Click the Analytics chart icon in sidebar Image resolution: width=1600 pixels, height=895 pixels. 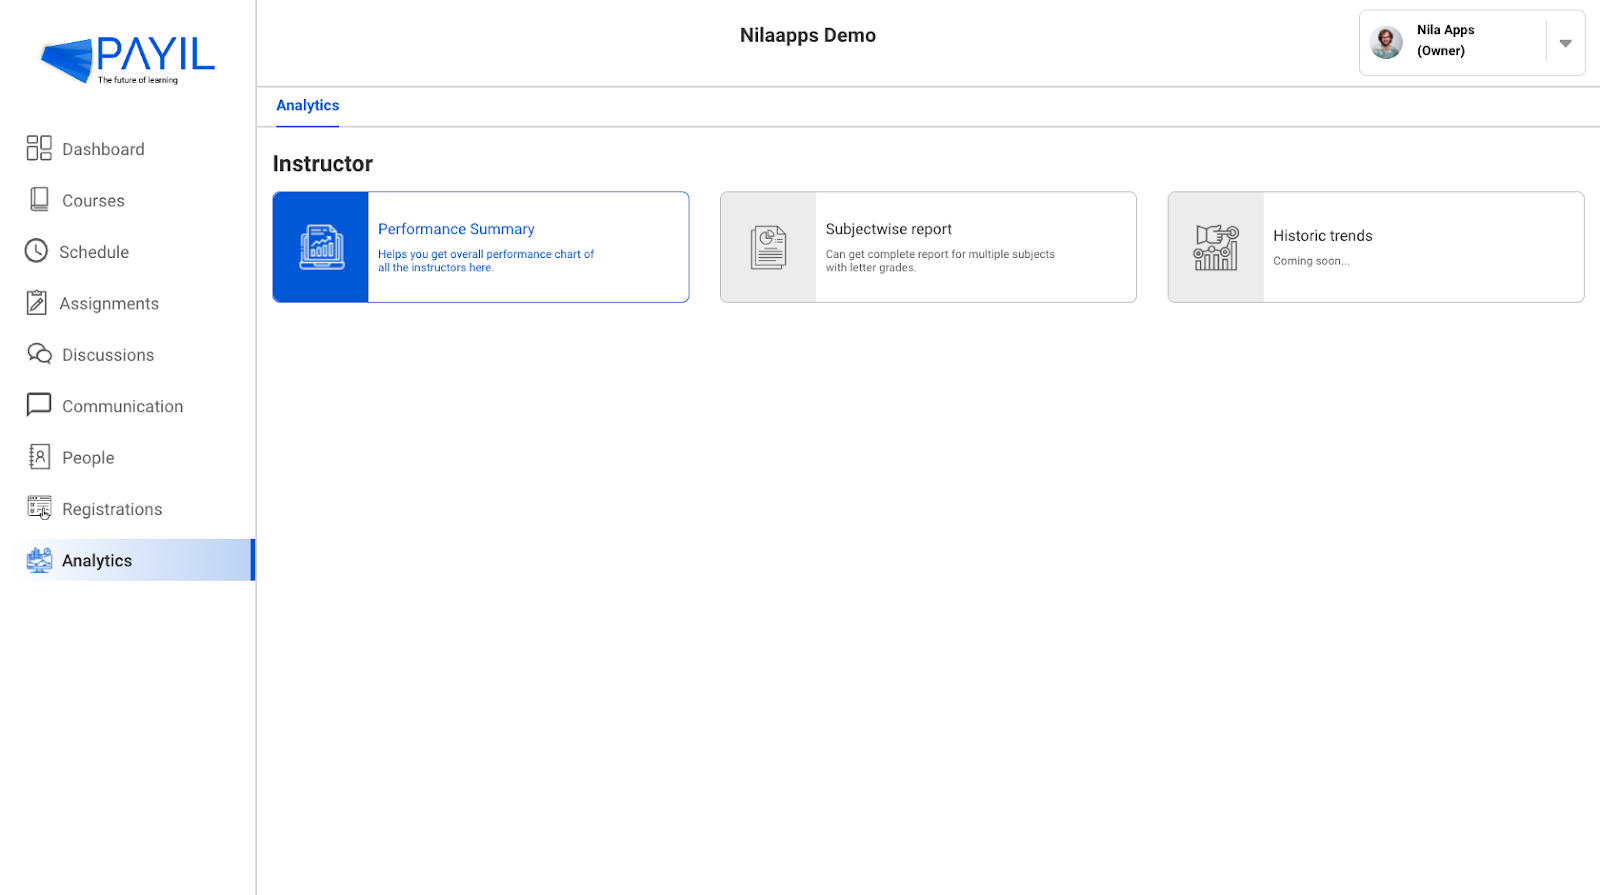(39, 560)
